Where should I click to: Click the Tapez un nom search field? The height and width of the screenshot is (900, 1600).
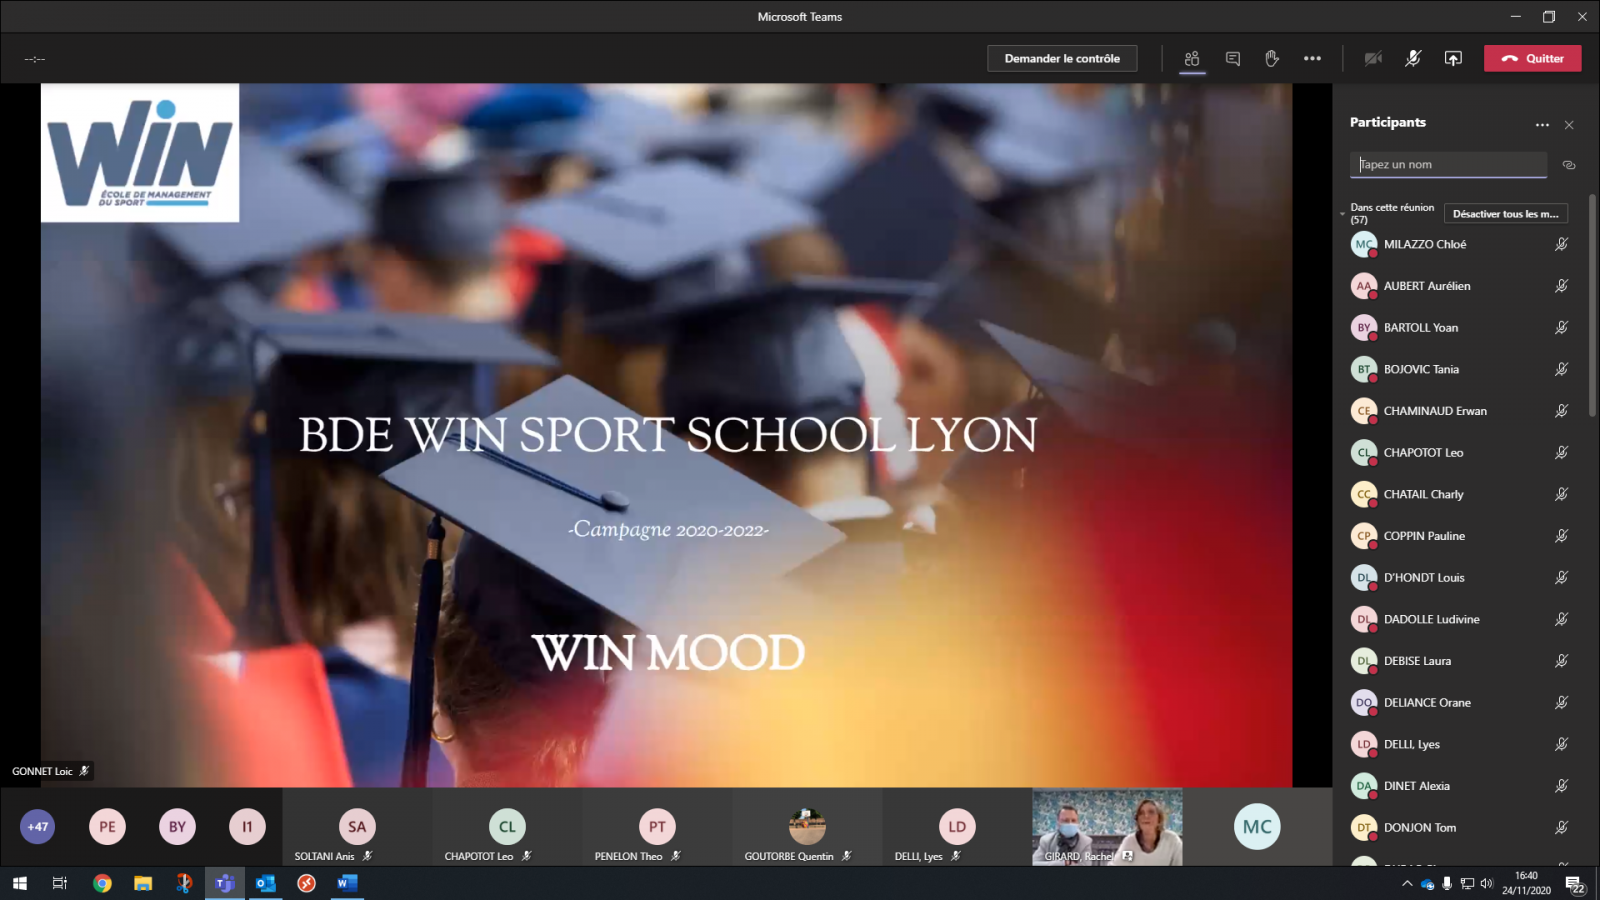tap(1448, 165)
